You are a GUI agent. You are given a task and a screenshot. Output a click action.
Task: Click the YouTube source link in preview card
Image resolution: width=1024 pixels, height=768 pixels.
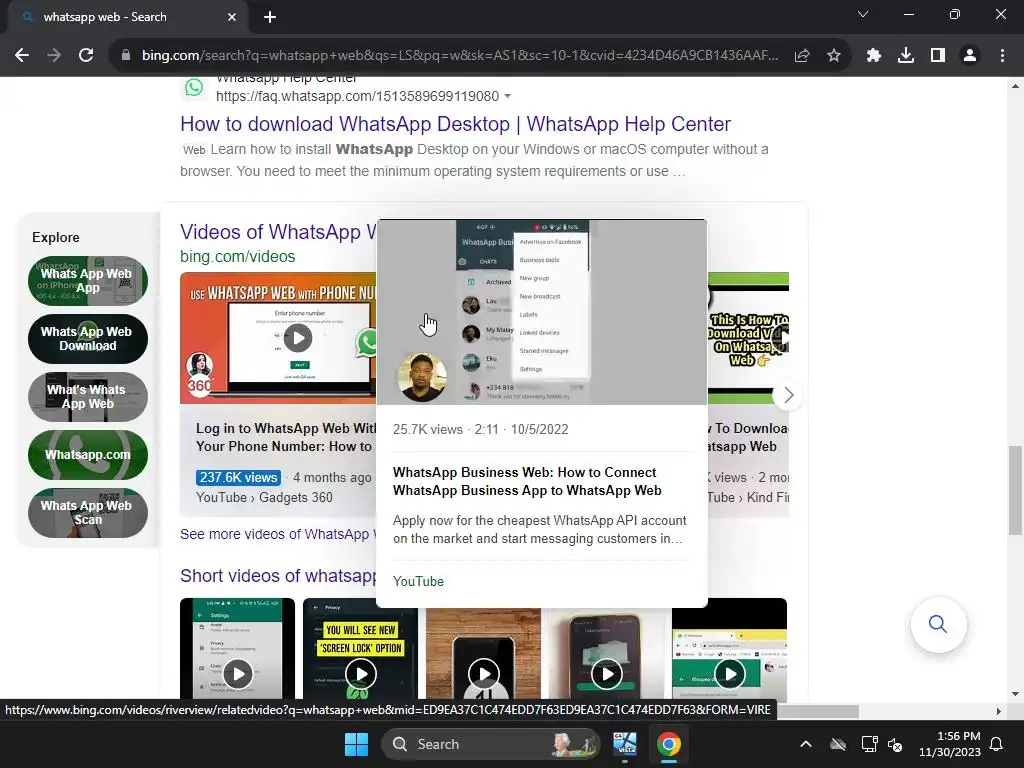pos(419,581)
